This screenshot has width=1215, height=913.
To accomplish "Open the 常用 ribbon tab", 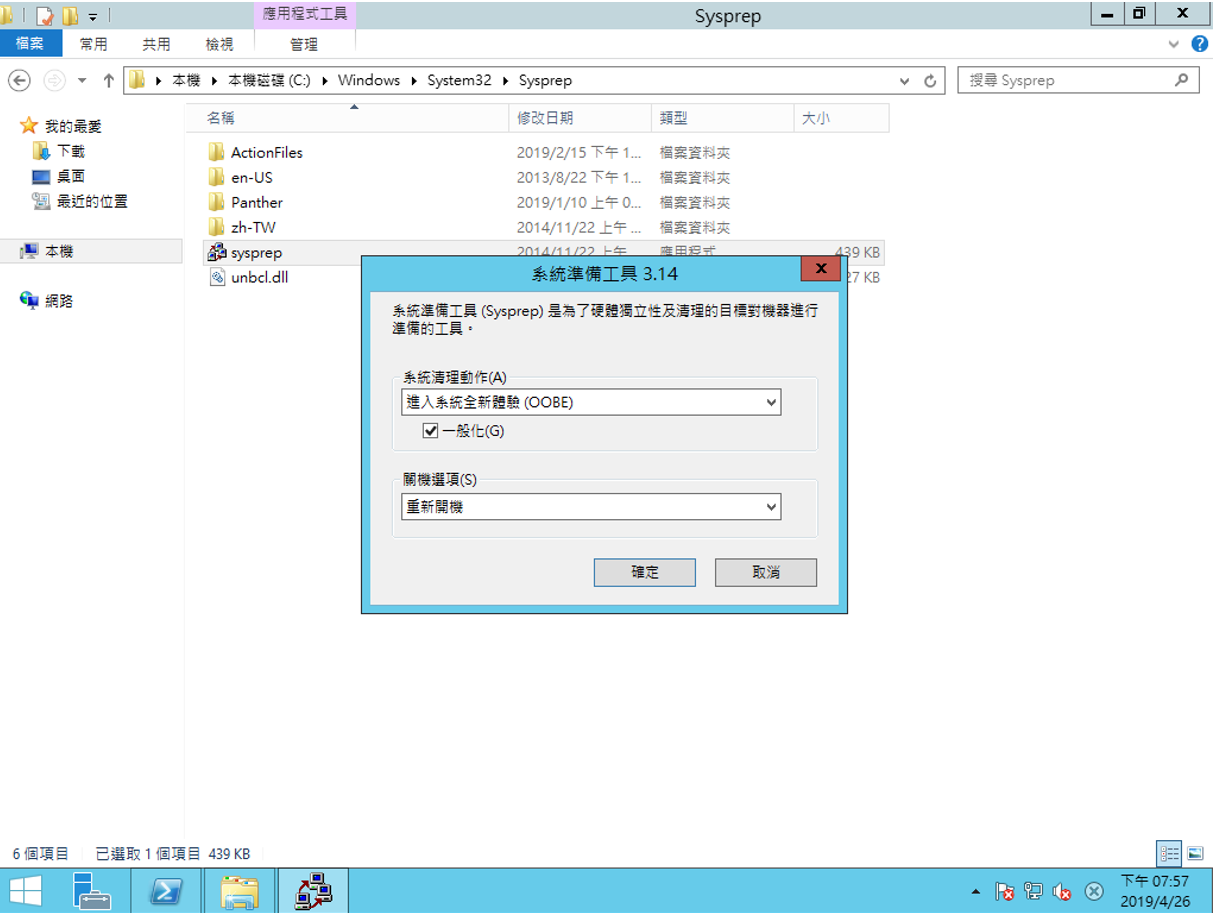I will coord(93,44).
